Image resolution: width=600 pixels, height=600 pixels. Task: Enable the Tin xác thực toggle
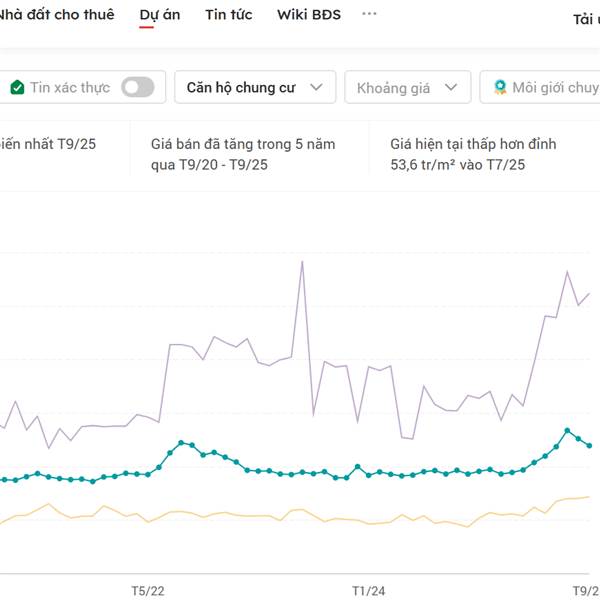click(x=138, y=88)
